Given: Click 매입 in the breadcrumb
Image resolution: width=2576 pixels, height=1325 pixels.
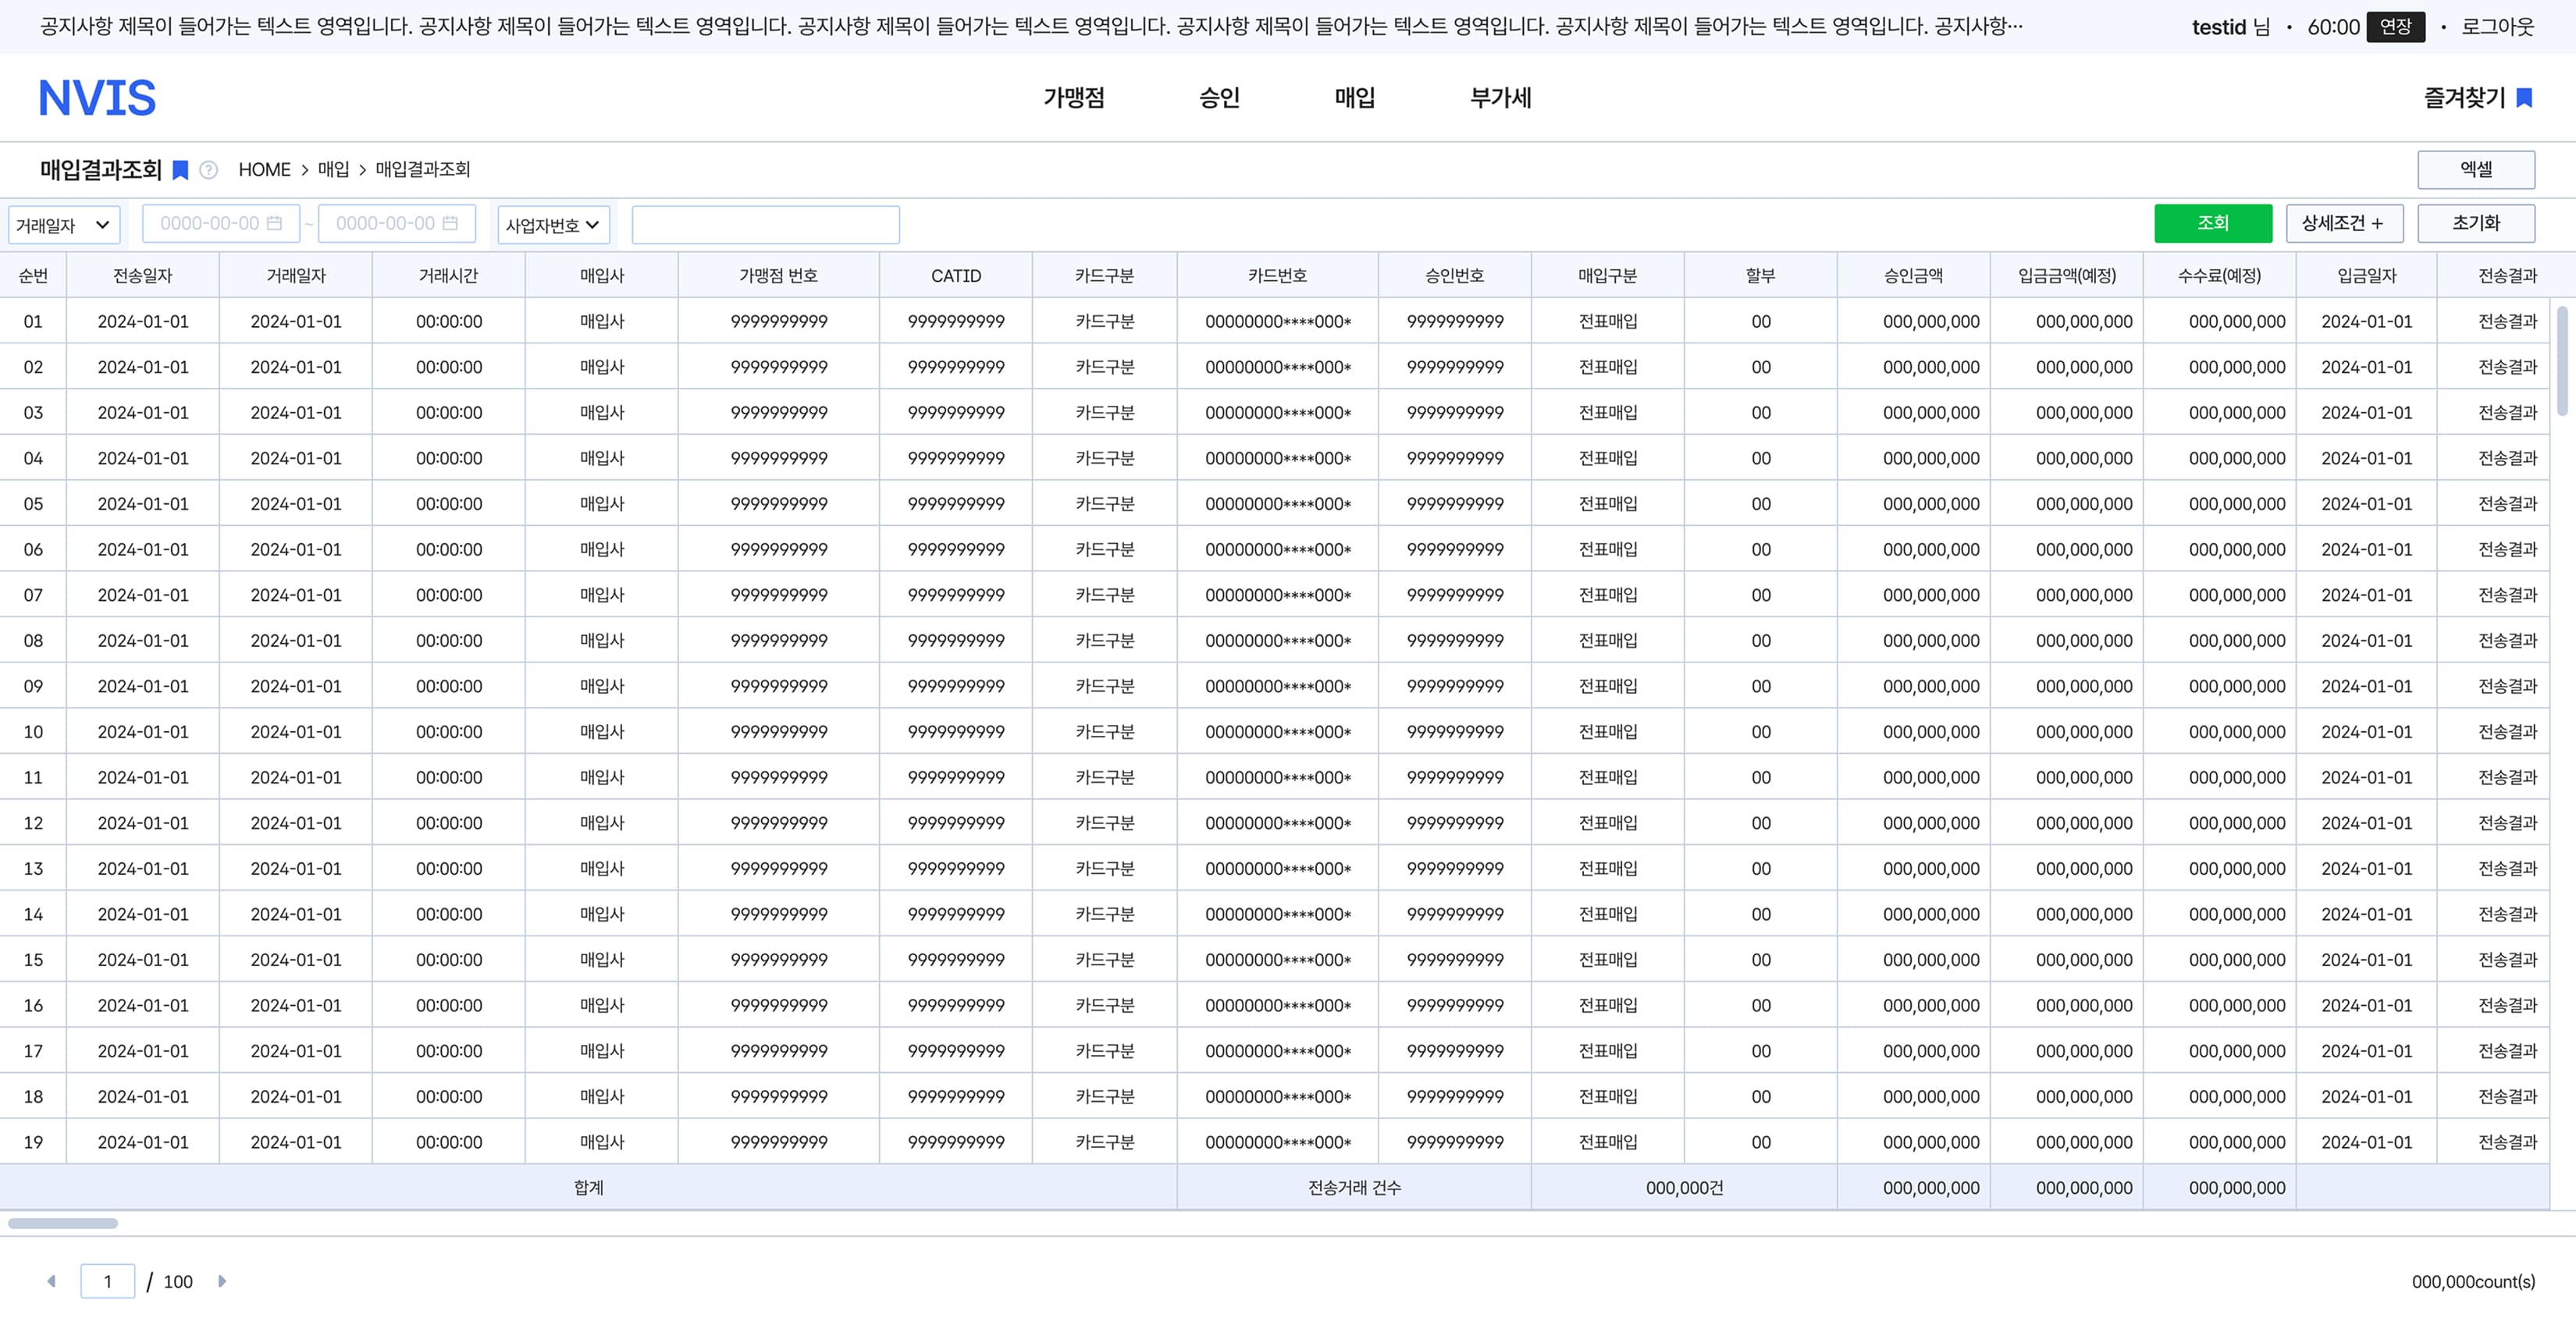Looking at the screenshot, I should pos(333,170).
